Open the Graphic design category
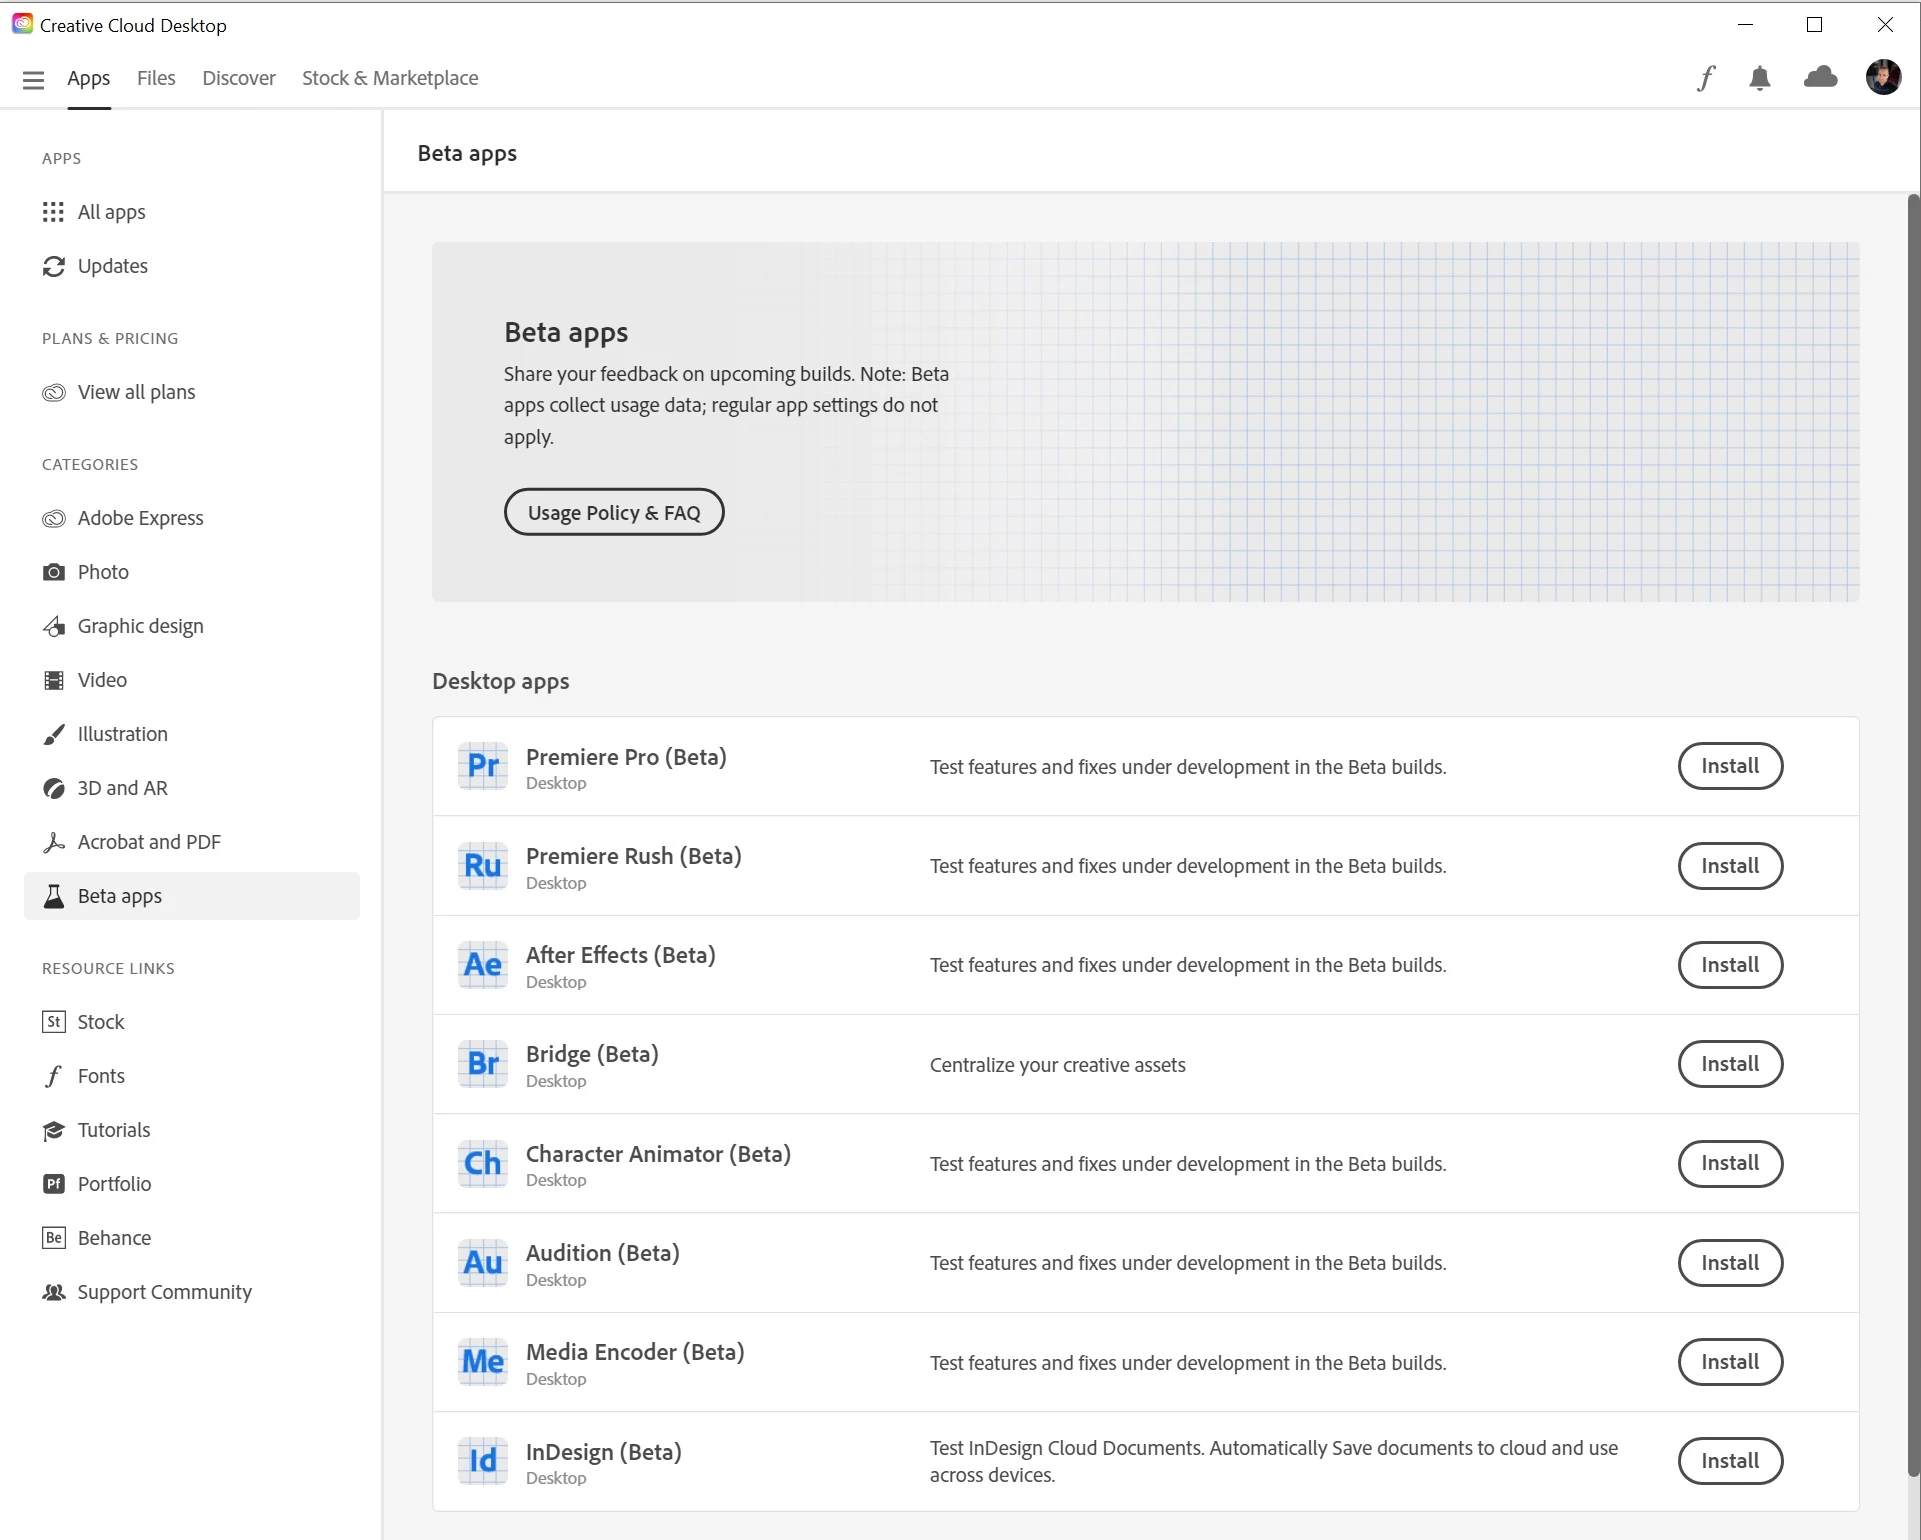 [140, 626]
